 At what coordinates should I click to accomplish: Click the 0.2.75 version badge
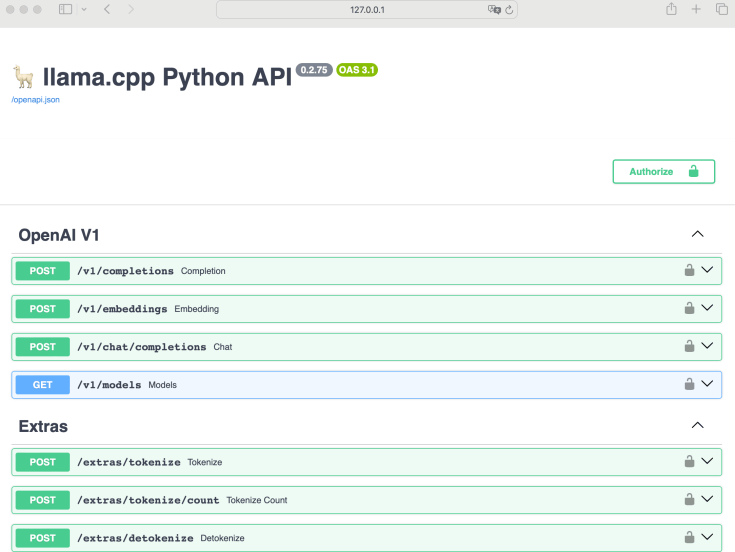[314, 70]
